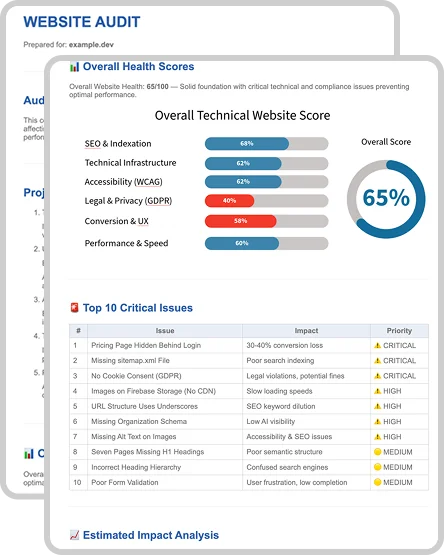Viewport: 444px width, 555px height.
Task: Click the WEBSITE AUDIT title on the back page
Action: click(x=82, y=22)
